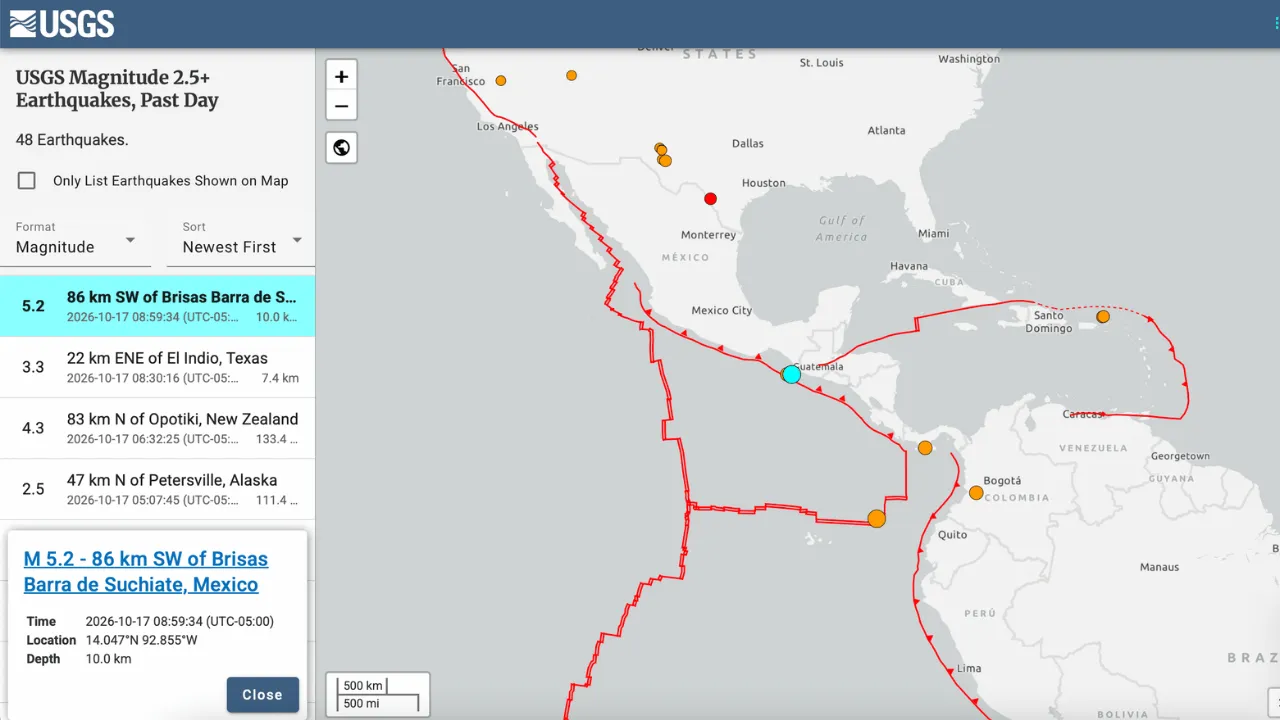
Task: Select the 4.3 Opotiki, New Zealand earthquake row
Action: (x=157, y=428)
